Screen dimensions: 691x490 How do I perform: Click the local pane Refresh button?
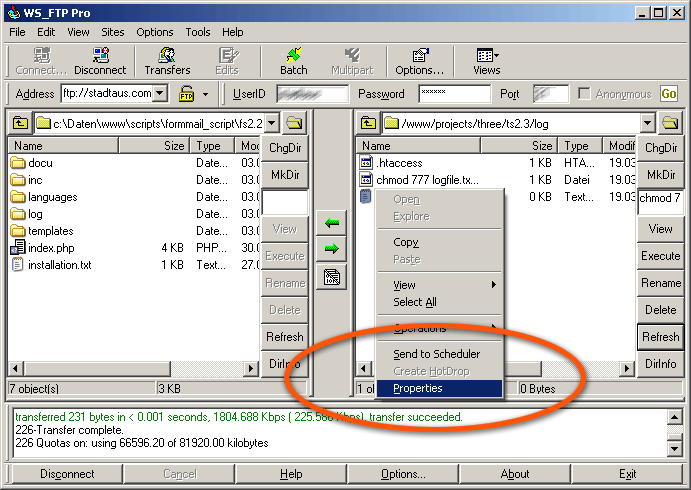pos(285,337)
